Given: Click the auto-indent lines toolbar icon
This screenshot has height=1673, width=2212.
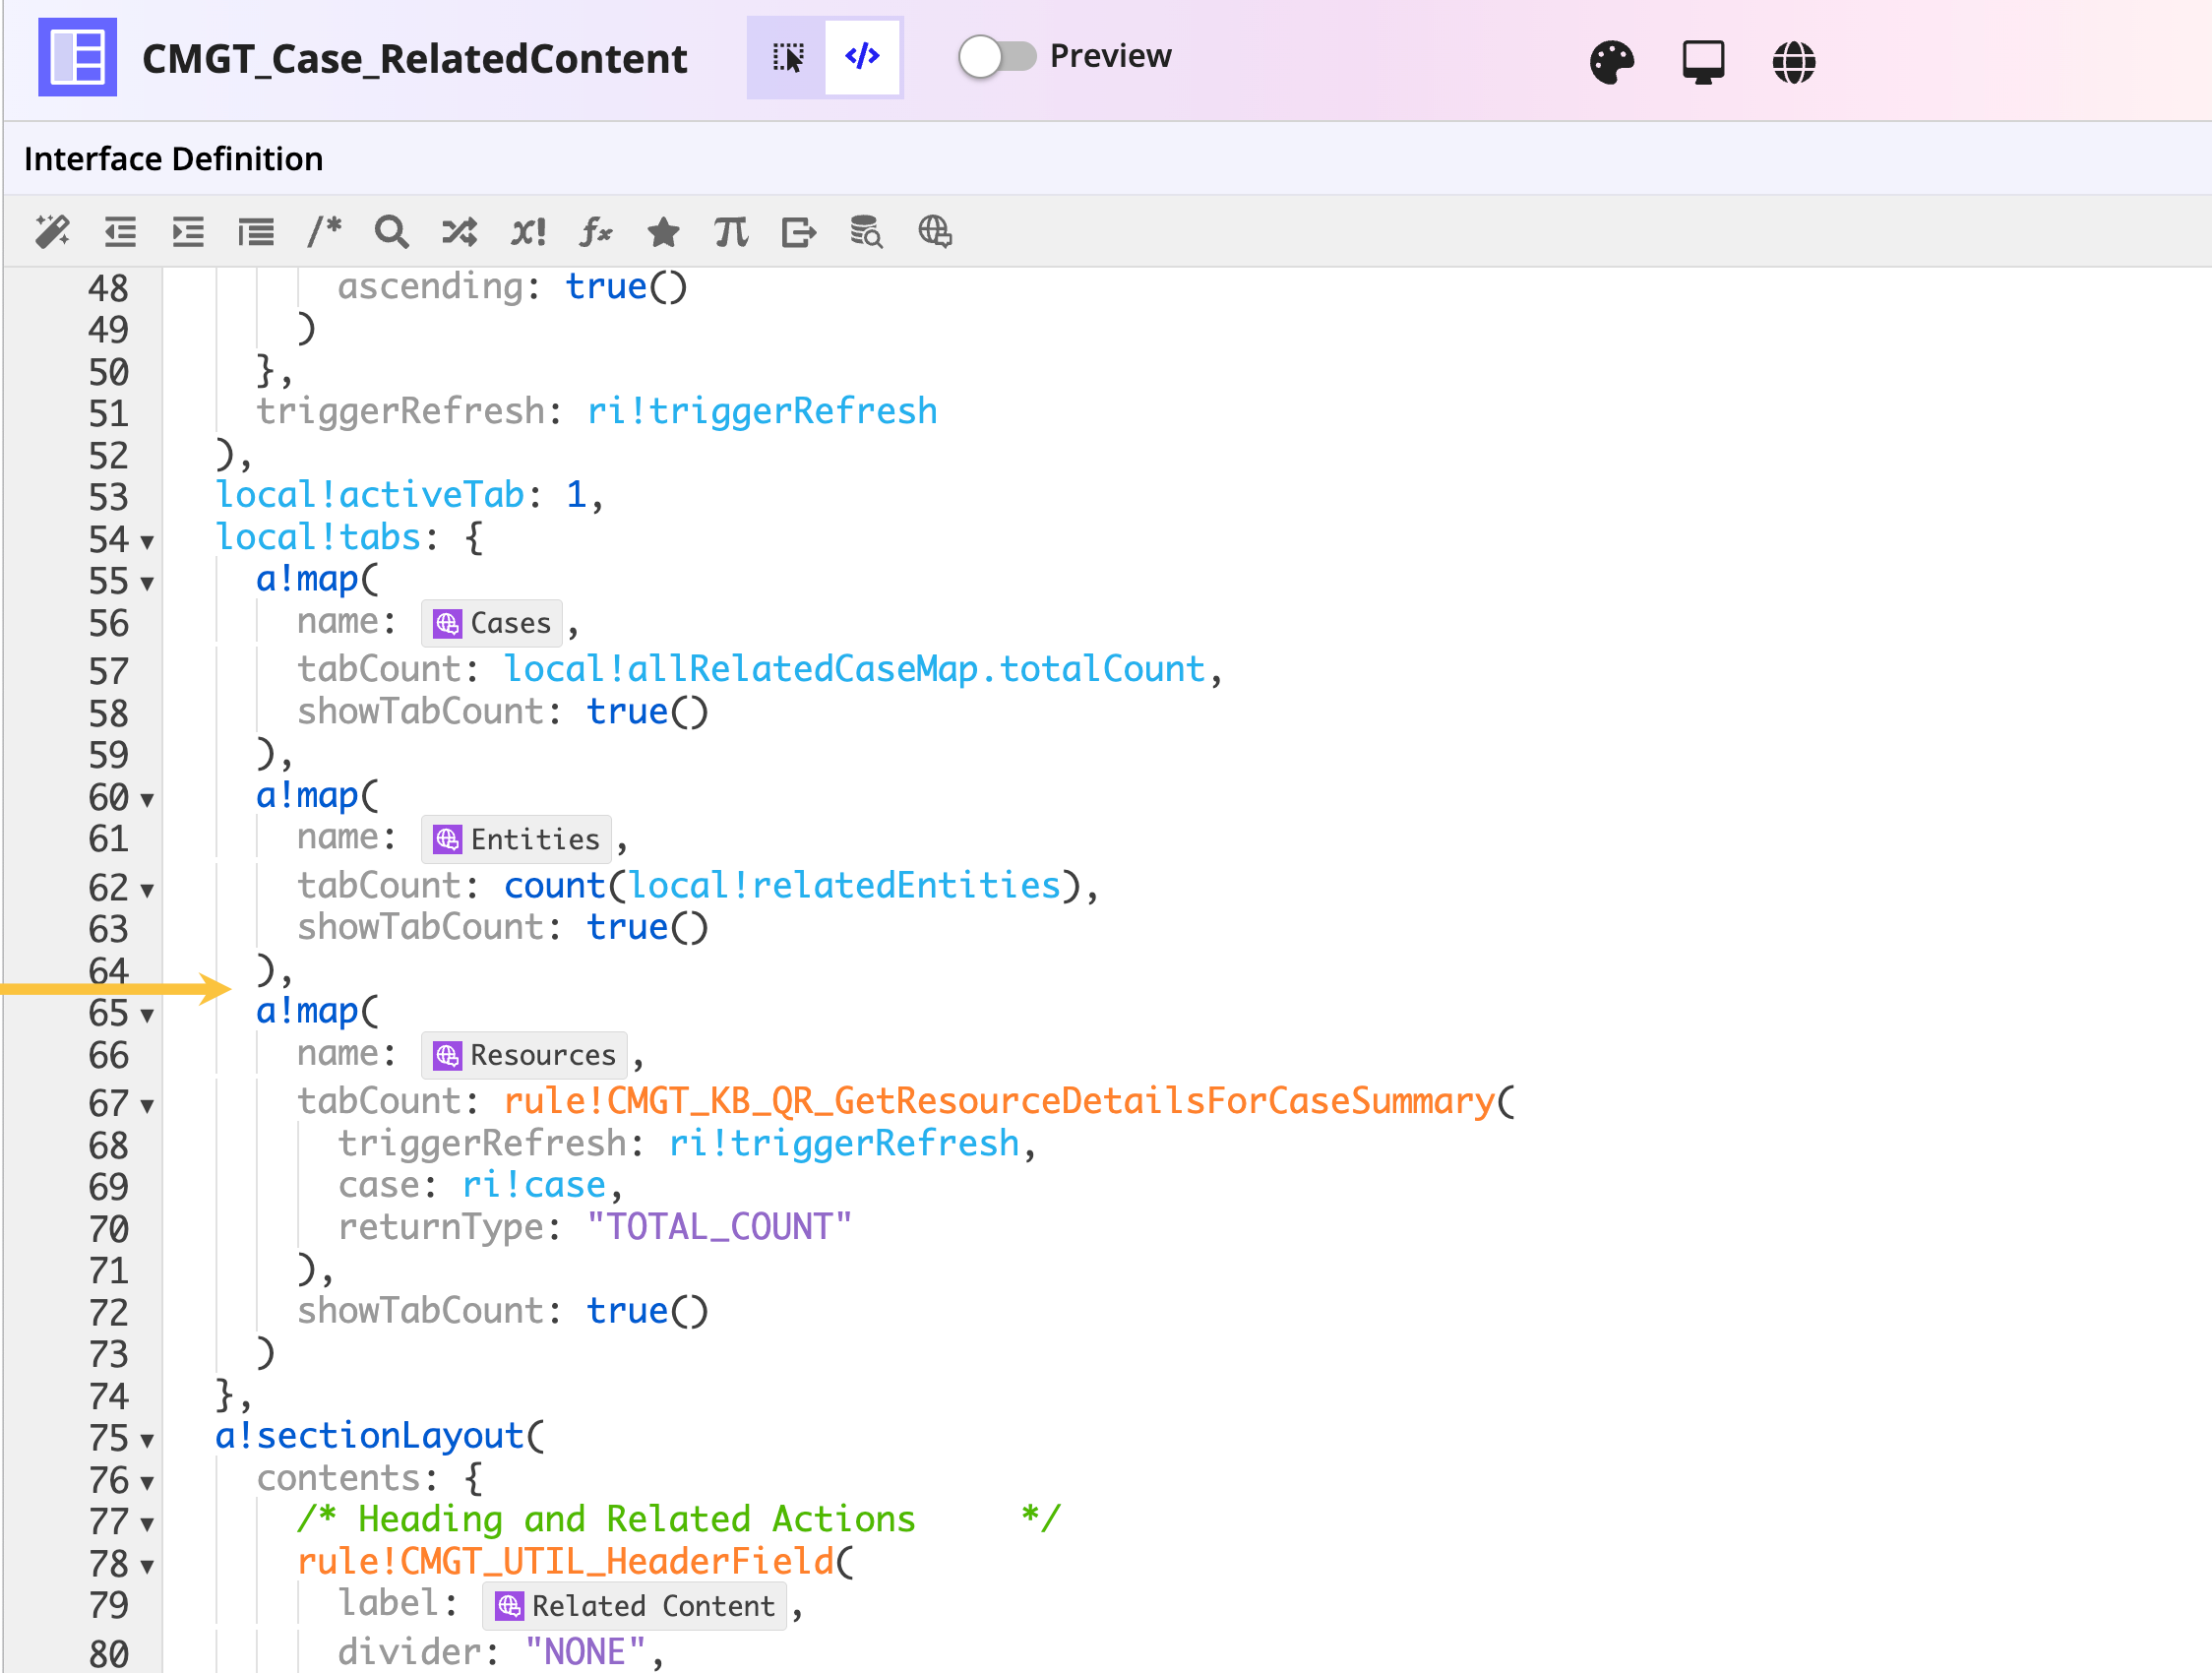Looking at the screenshot, I should (256, 232).
